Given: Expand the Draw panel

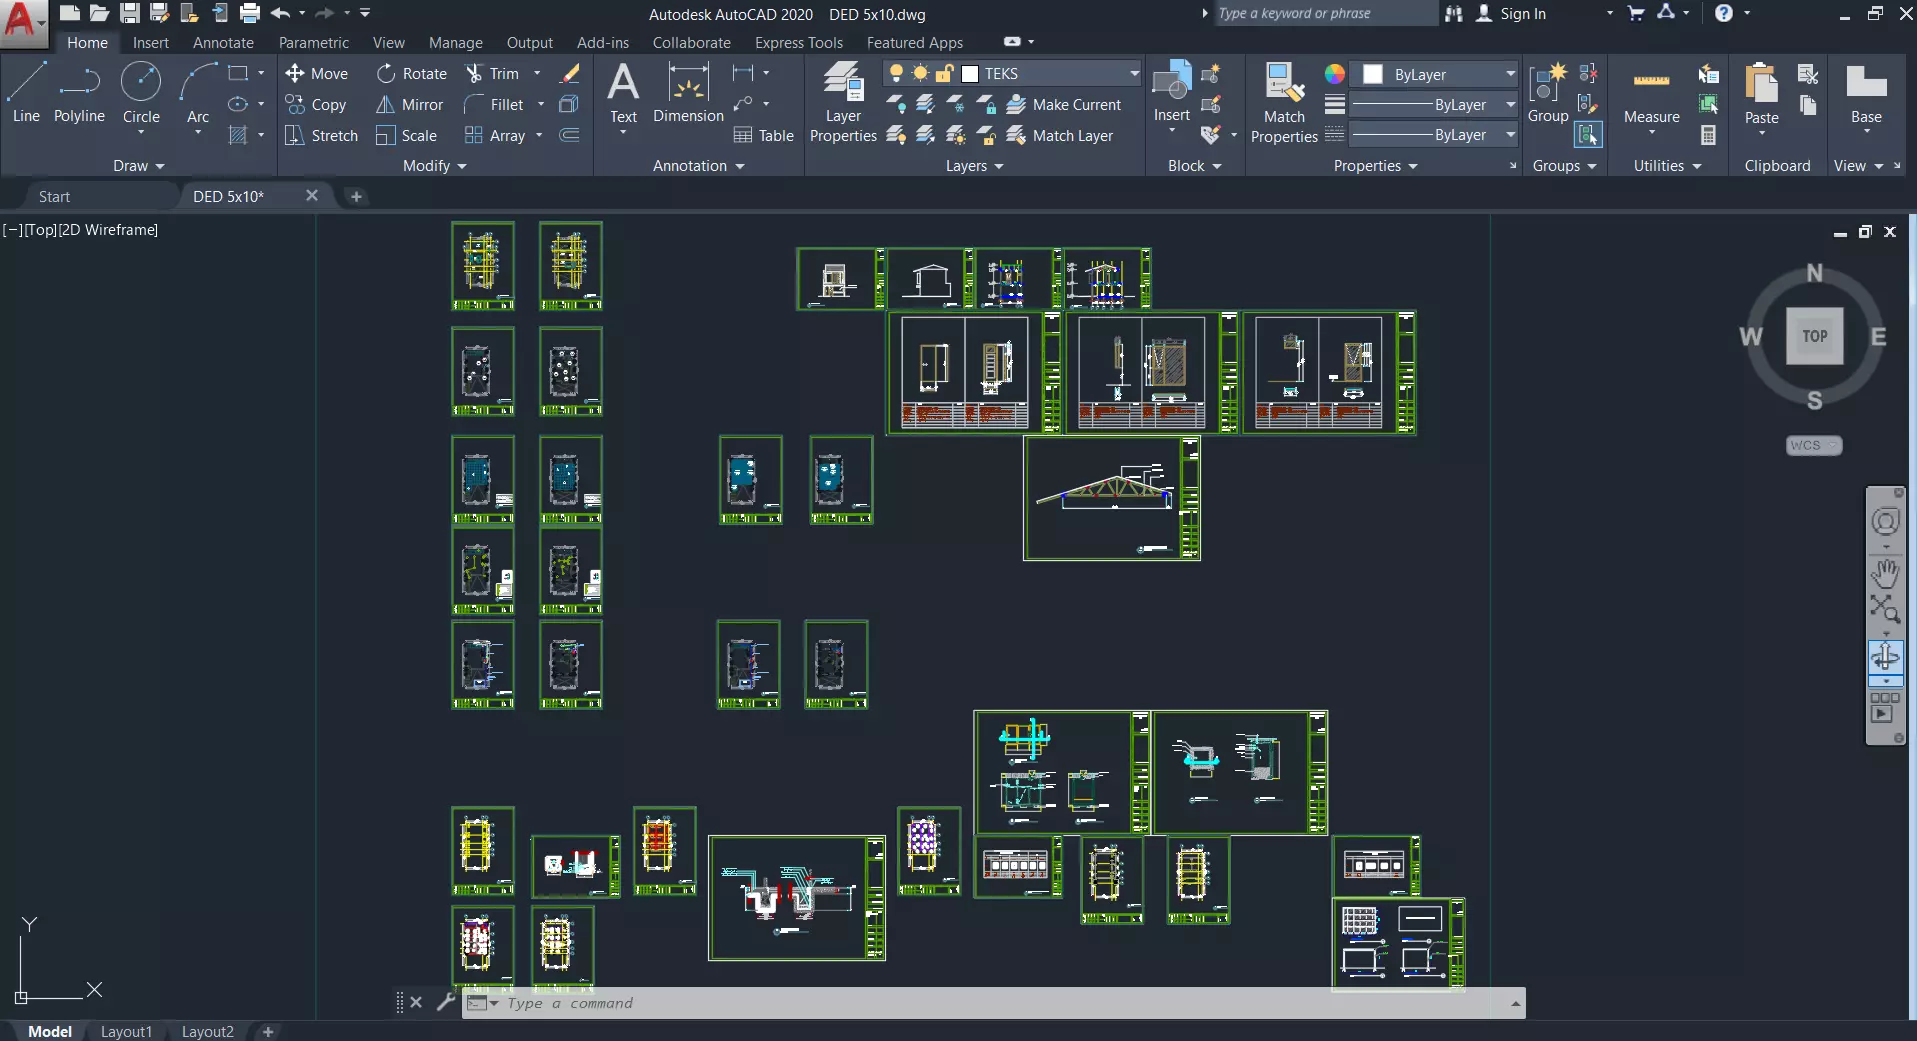Looking at the screenshot, I should coord(138,165).
